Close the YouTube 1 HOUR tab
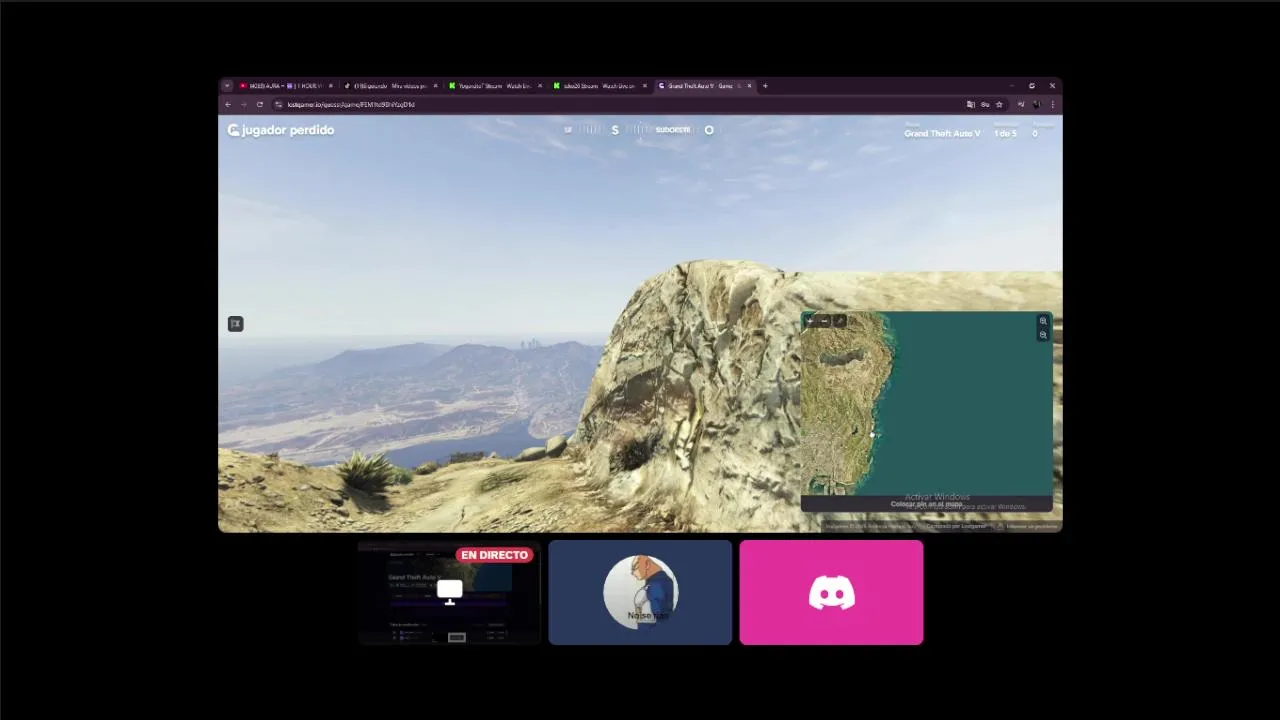Screen dimensions: 1280x720 [331, 86]
